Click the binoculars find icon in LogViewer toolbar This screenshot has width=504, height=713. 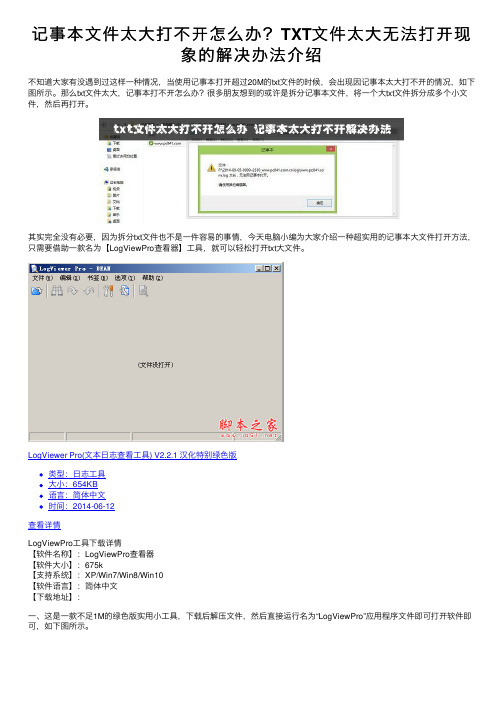pyautogui.click(x=56, y=291)
